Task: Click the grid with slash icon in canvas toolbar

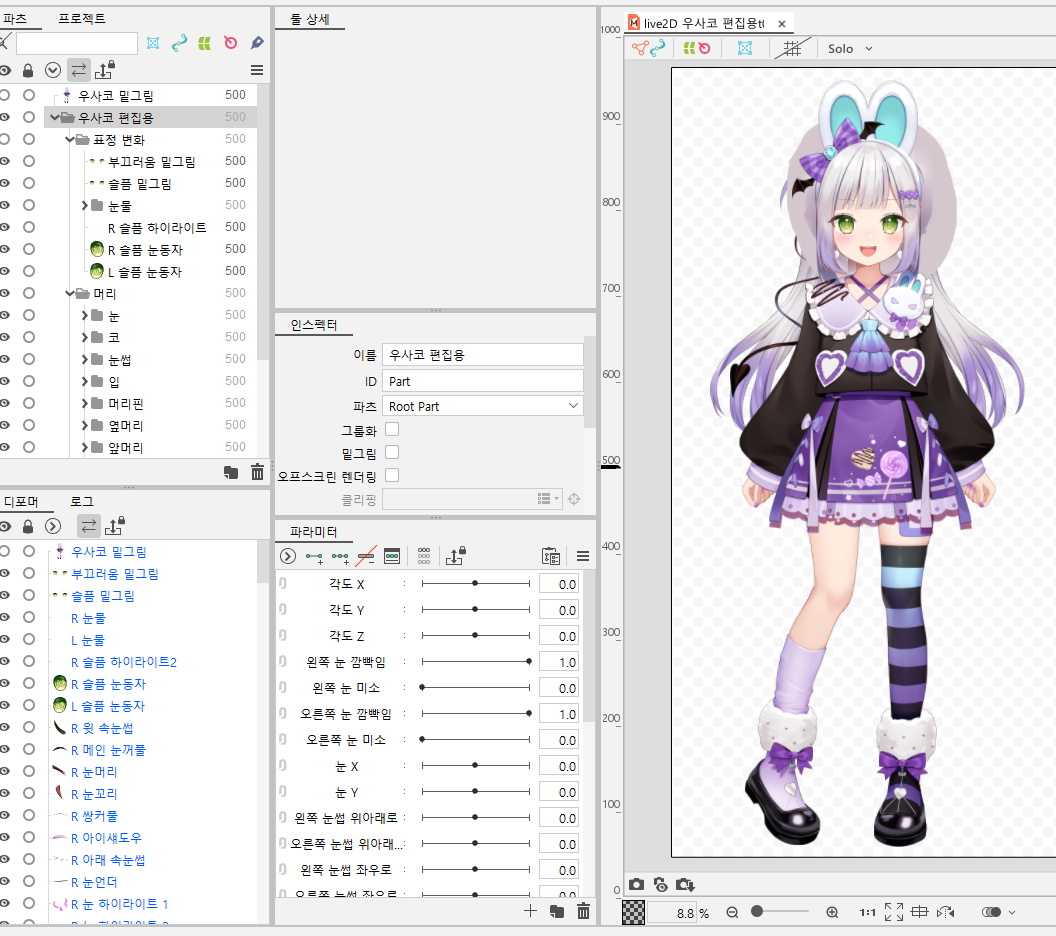Action: tap(793, 48)
